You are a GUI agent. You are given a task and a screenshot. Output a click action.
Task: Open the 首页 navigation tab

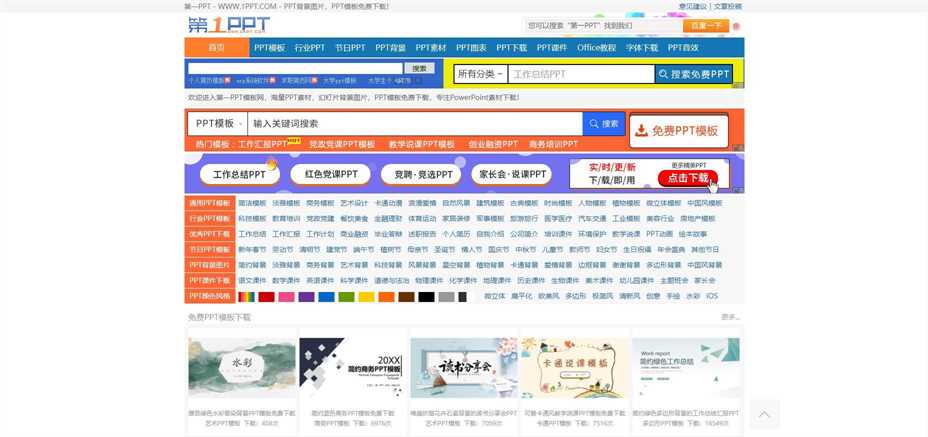[x=216, y=48]
